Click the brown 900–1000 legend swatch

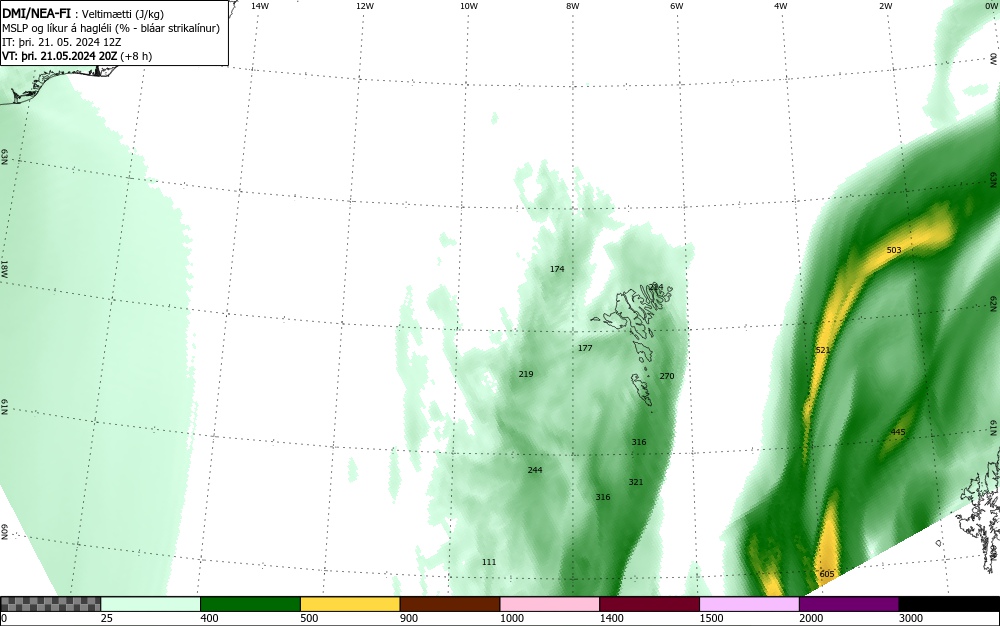(450, 604)
